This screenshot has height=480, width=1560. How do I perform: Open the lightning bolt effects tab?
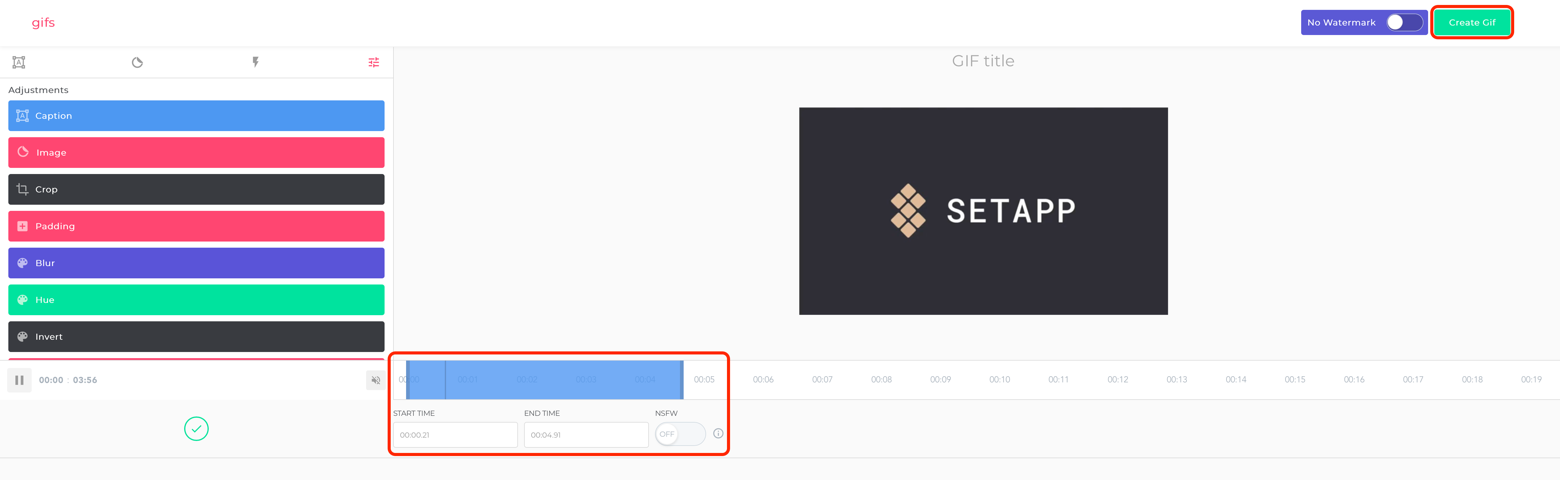pyautogui.click(x=255, y=62)
